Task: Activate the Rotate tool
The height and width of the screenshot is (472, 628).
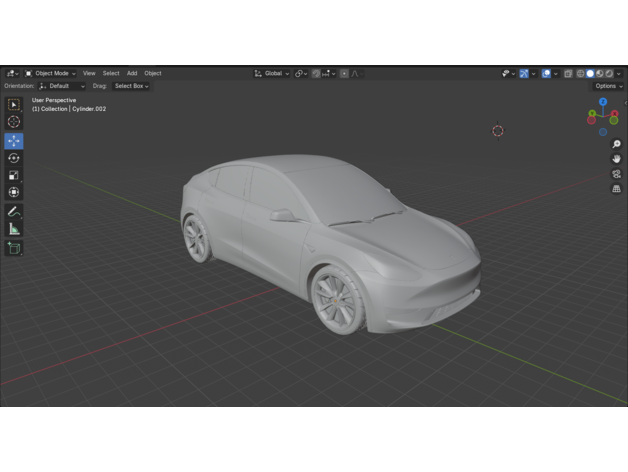Action: pyautogui.click(x=14, y=158)
